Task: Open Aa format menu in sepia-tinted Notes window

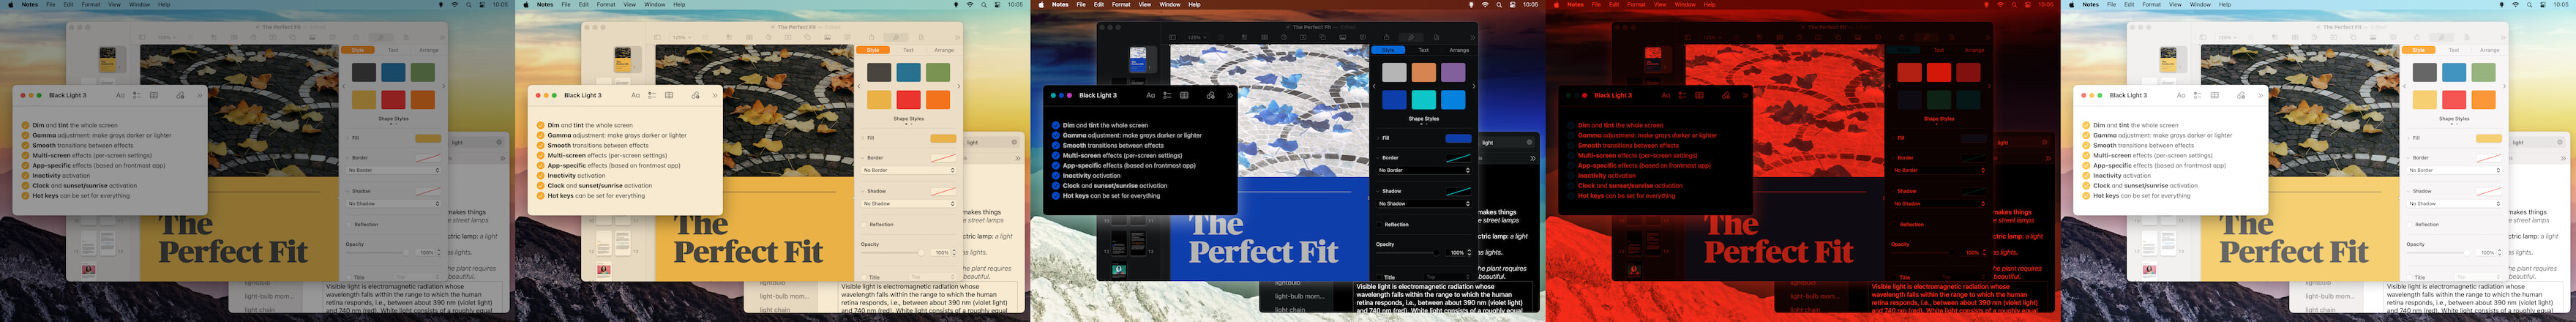Action: click(x=635, y=95)
